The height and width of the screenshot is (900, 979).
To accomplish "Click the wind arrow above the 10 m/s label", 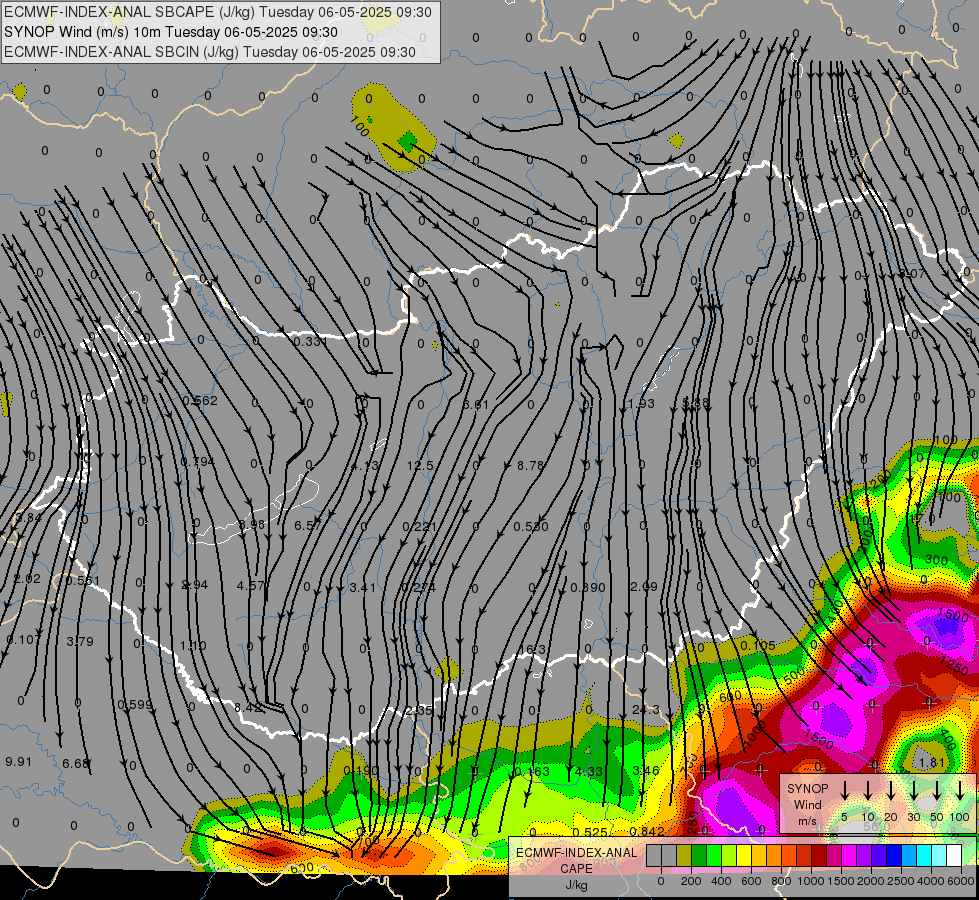I will click(x=867, y=790).
